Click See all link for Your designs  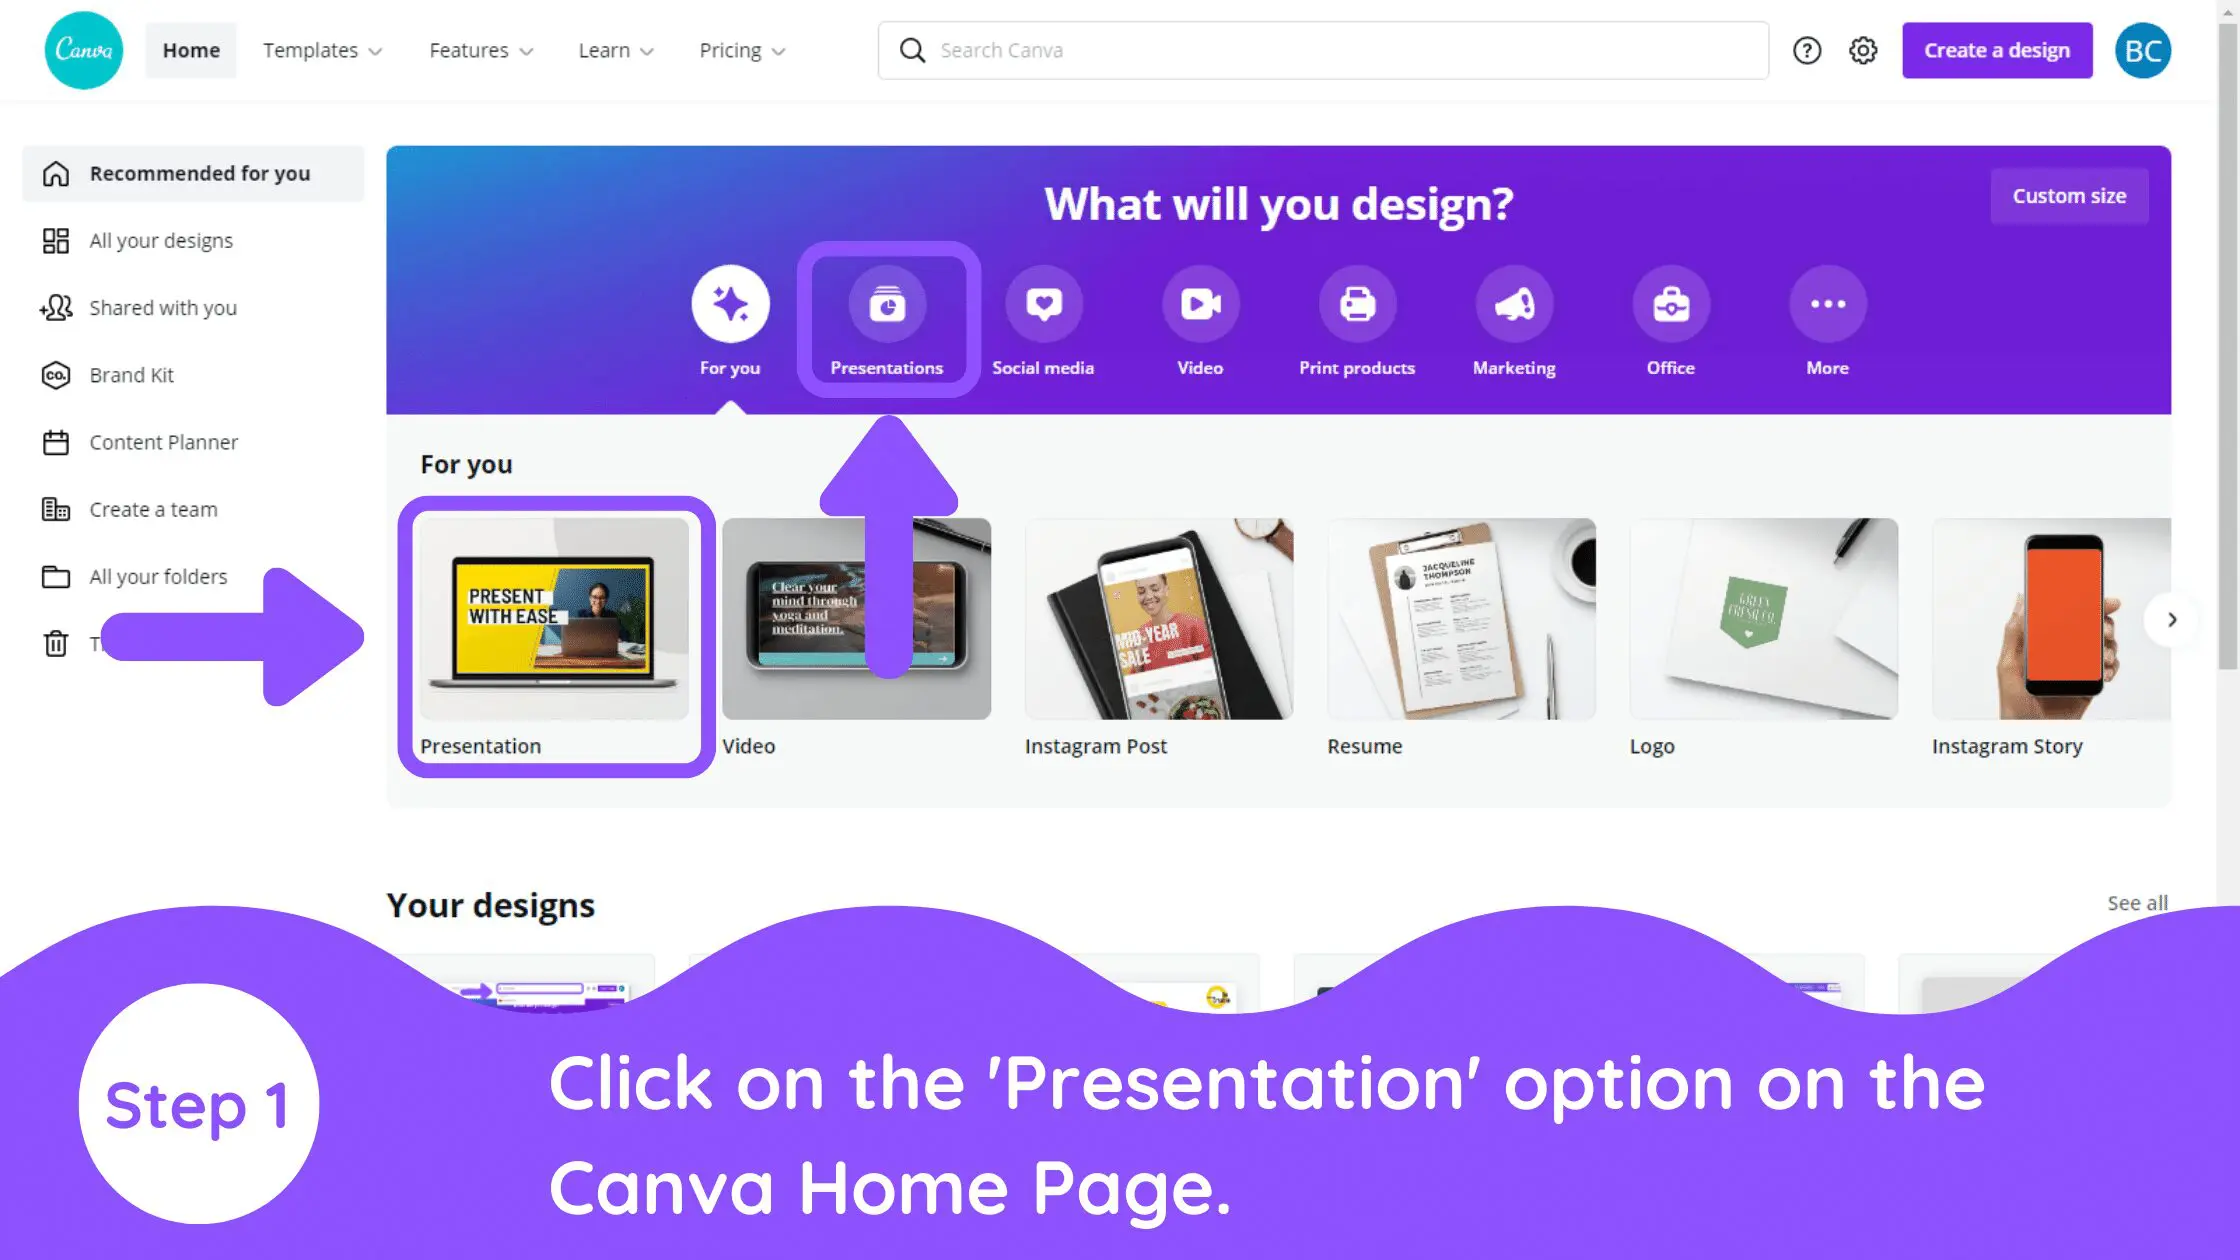2135,902
